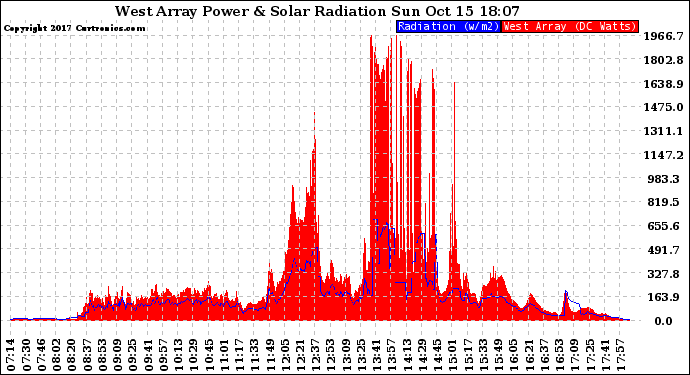
Task: Click the 12:53 time label
Action: 331,355
